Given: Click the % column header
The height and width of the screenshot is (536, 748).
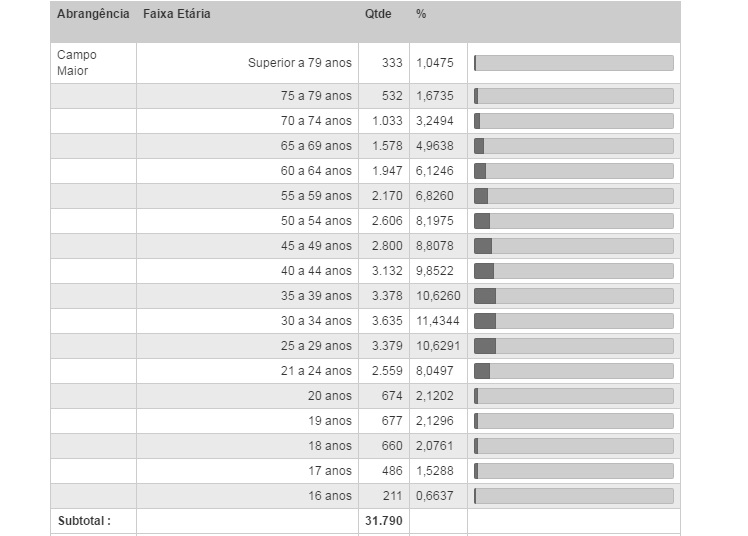Looking at the screenshot, I should pyautogui.click(x=421, y=14).
